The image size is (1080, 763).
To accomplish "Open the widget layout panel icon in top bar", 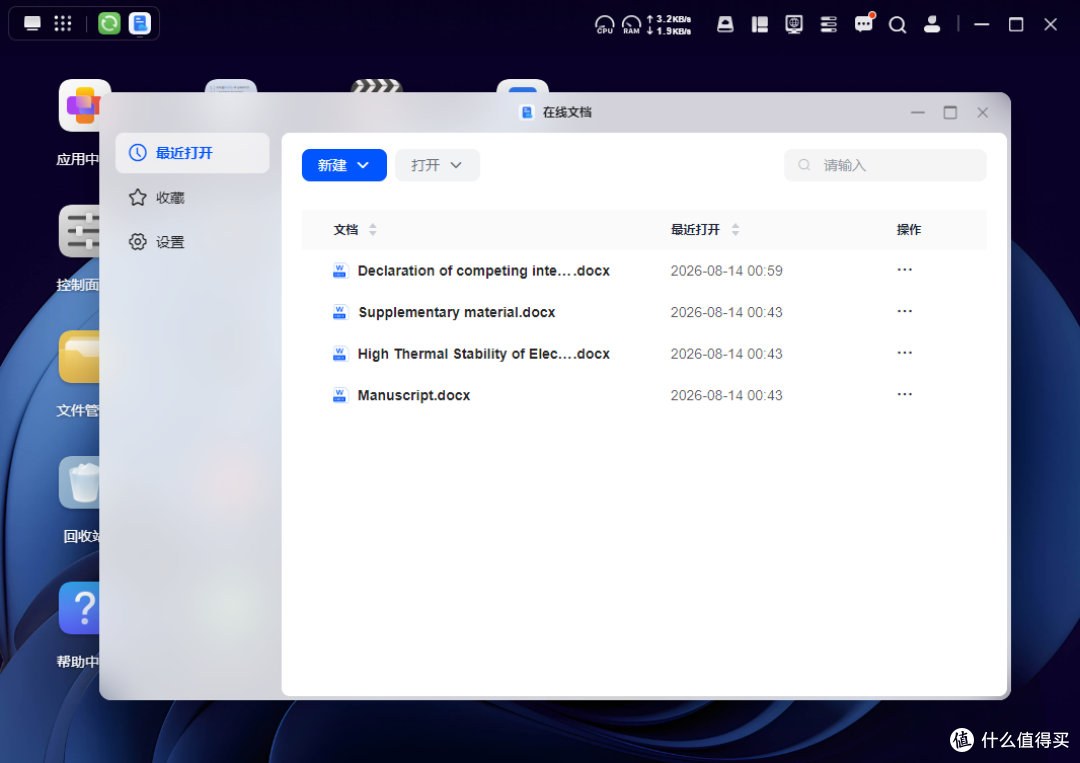I will click(x=760, y=25).
